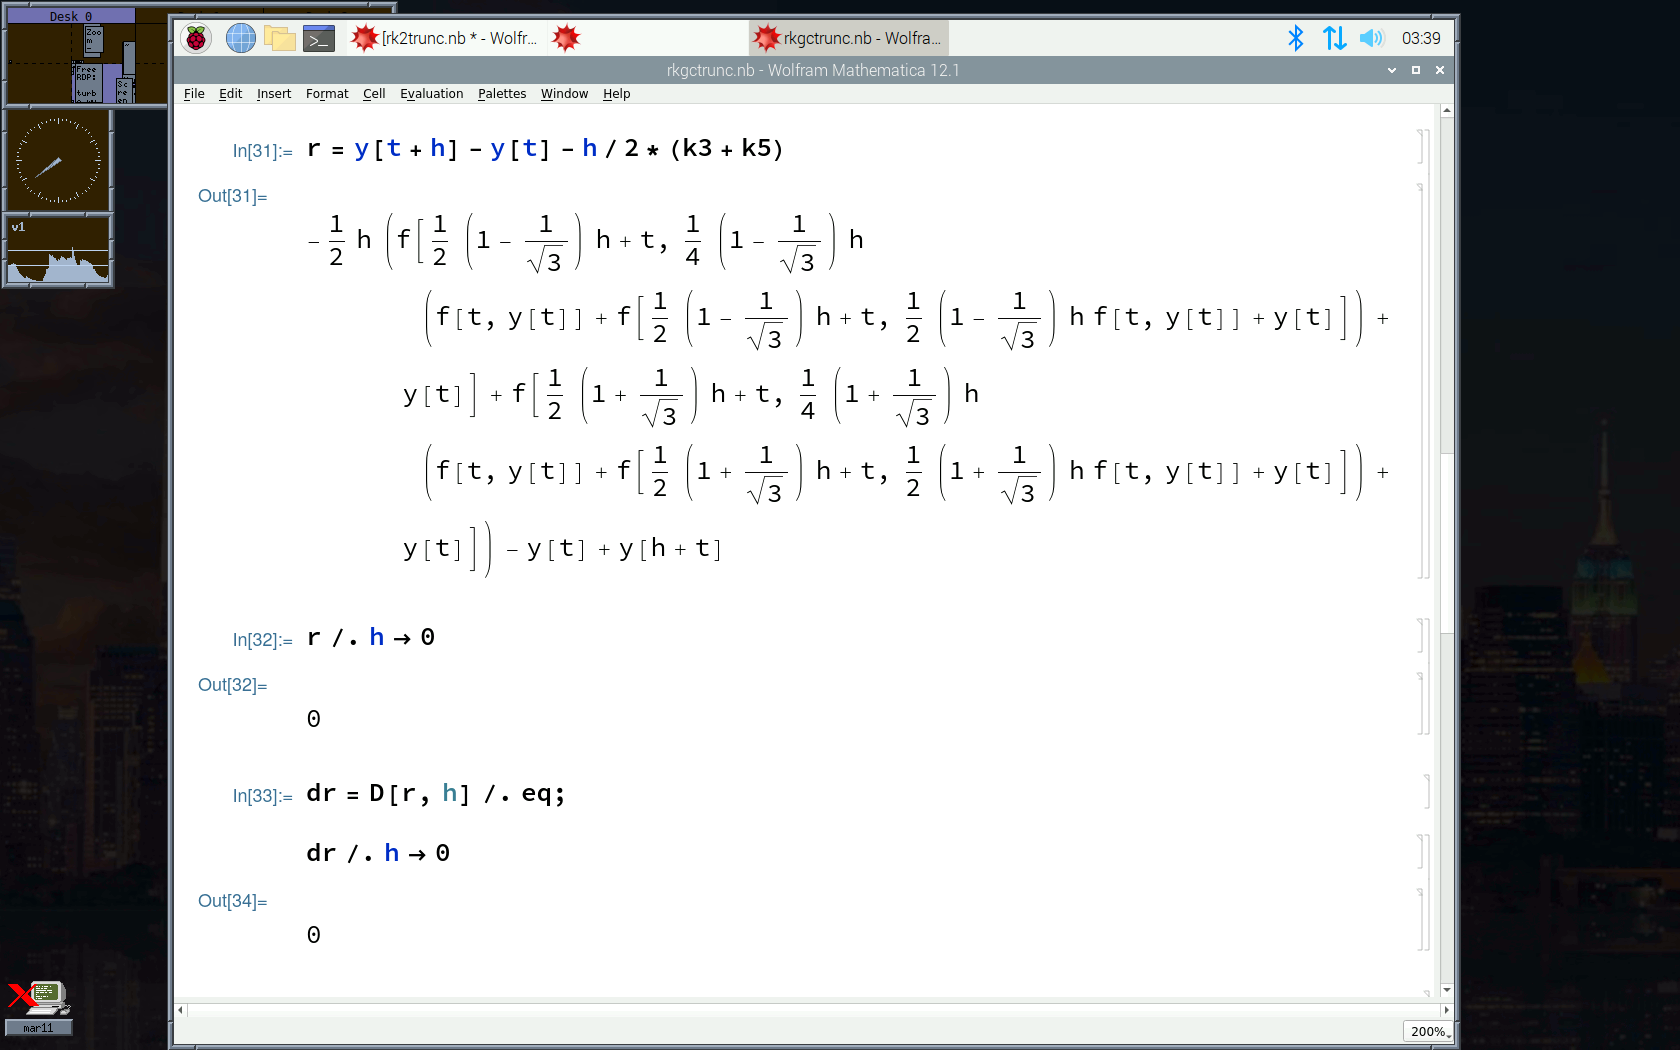Select the Out[31] output cell bracket

[1421, 380]
